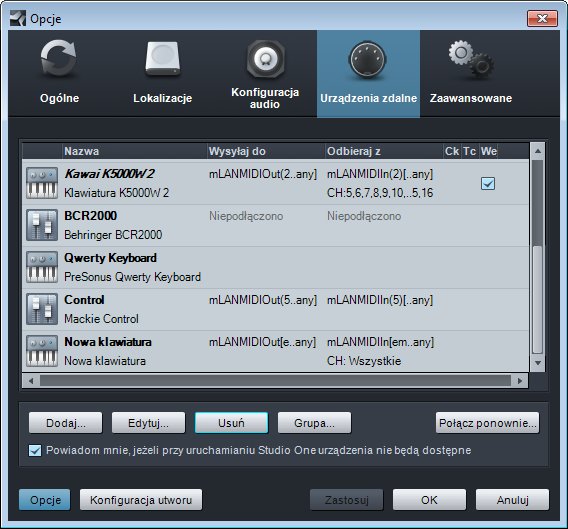Sort by the Nazwa column header
This screenshot has height=529, width=568.
tap(134, 151)
